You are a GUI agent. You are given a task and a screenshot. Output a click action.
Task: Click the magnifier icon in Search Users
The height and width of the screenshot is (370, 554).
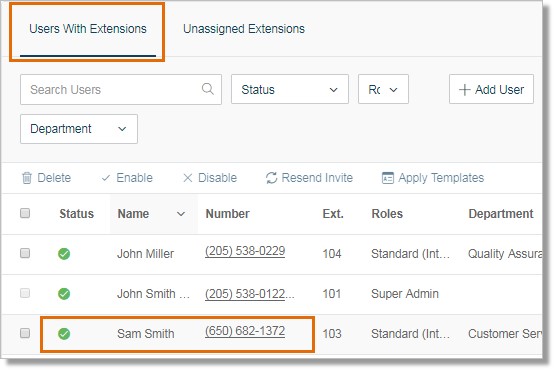tap(208, 89)
